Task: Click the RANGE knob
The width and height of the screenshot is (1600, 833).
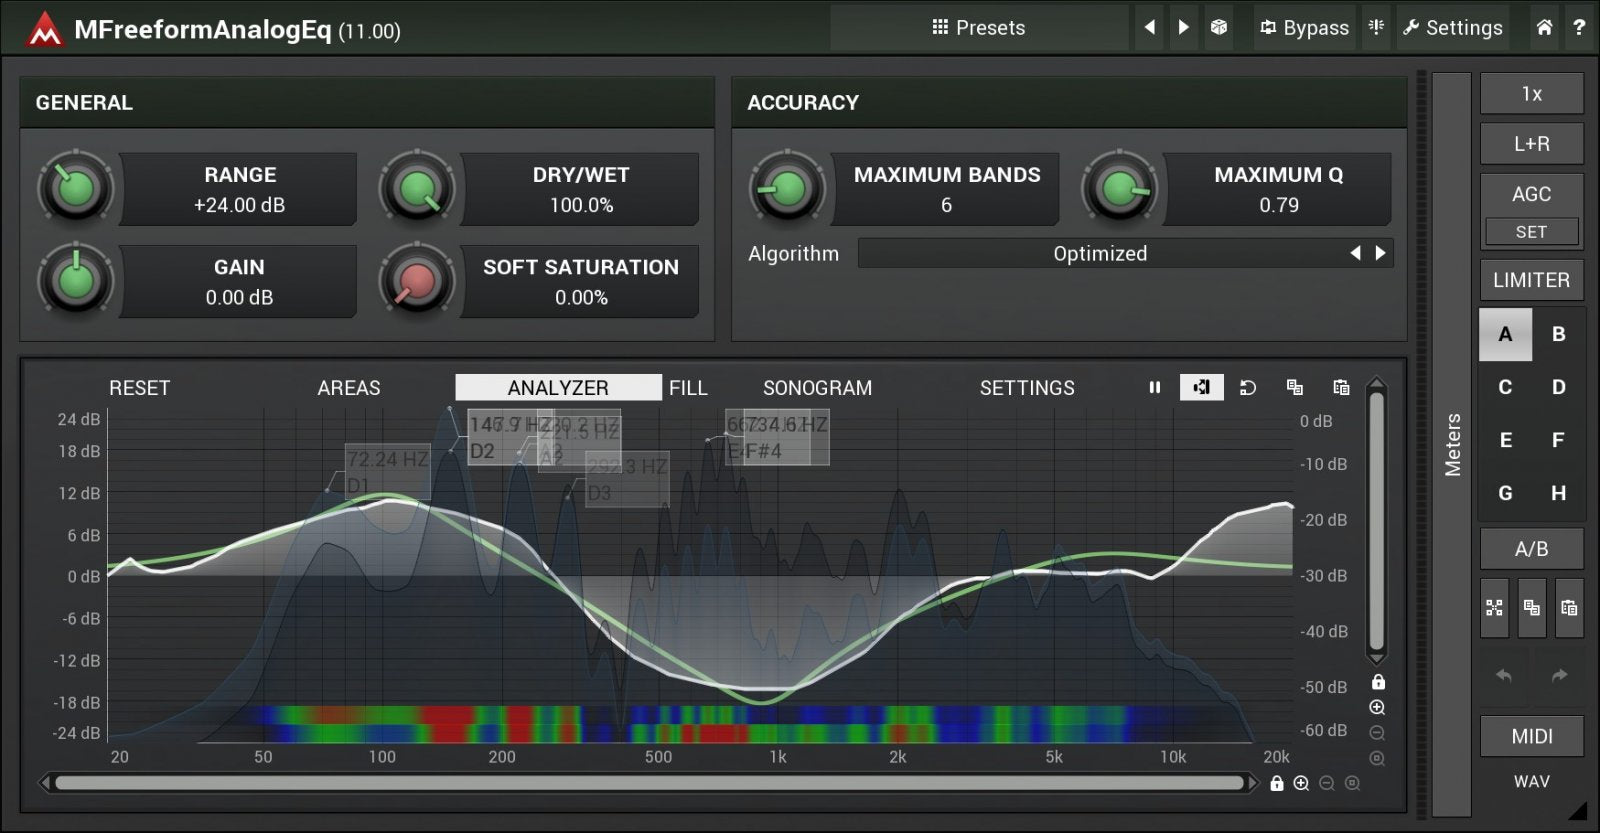Action: point(75,188)
